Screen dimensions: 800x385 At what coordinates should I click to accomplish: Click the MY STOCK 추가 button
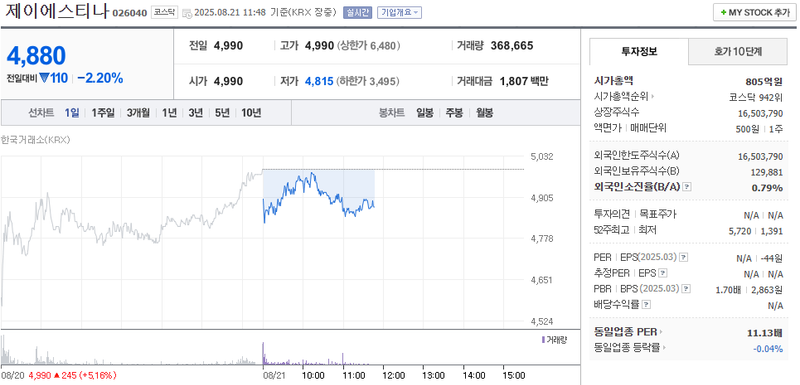pyautogui.click(x=755, y=12)
